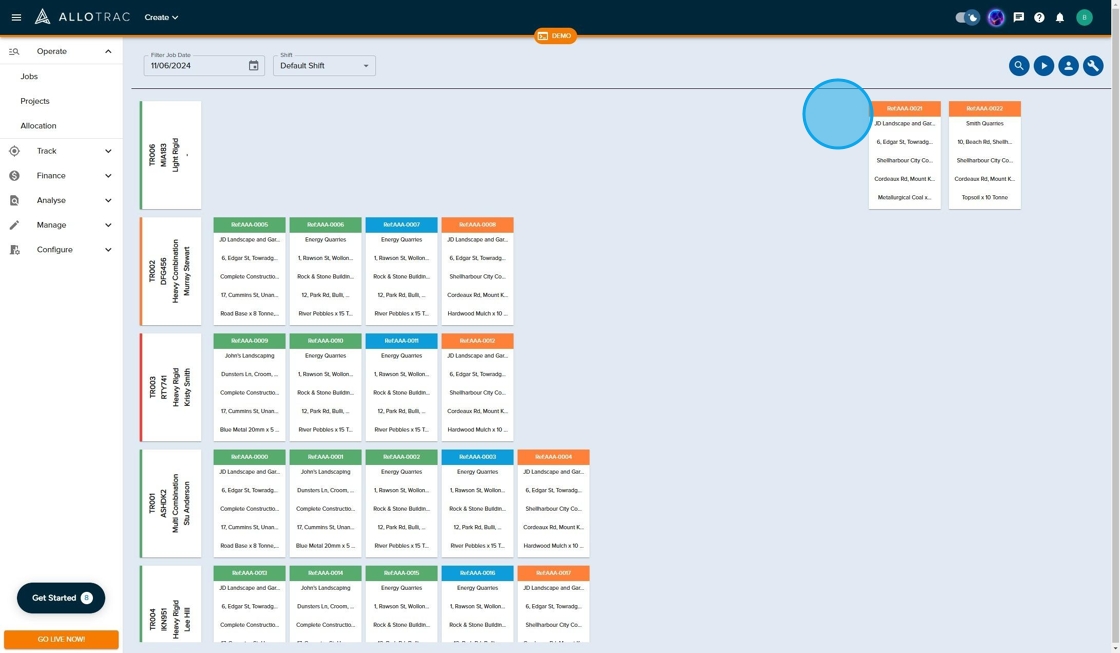Open Jobs in the sidebar
The width and height of the screenshot is (1120, 653).
29,76
